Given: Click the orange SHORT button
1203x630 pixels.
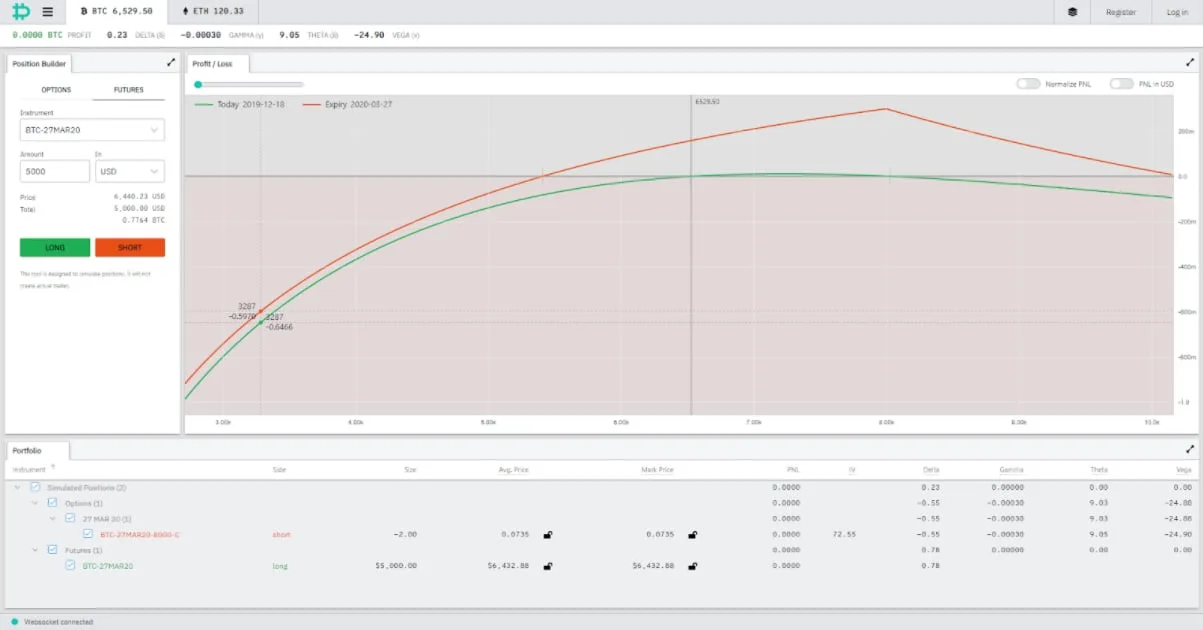Looking at the screenshot, I should [130, 247].
